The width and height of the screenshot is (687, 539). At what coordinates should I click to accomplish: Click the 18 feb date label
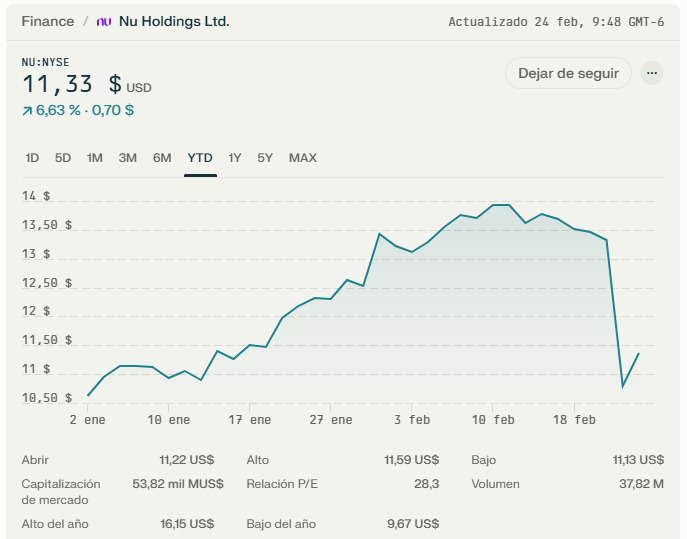coord(574,420)
